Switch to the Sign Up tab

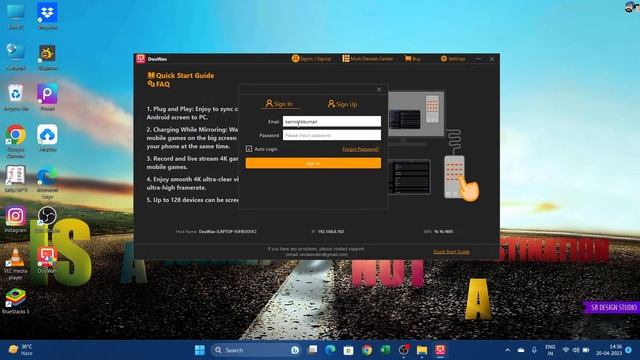[x=342, y=104]
